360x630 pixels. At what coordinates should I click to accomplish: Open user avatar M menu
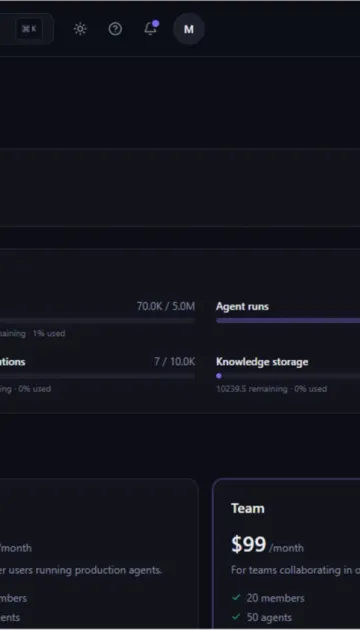click(189, 29)
